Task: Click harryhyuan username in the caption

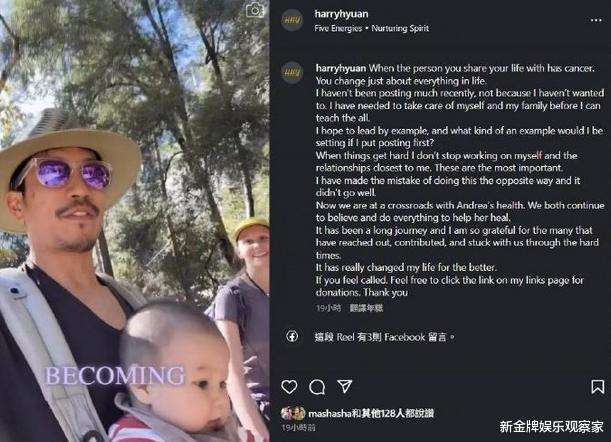Action: tap(341, 68)
